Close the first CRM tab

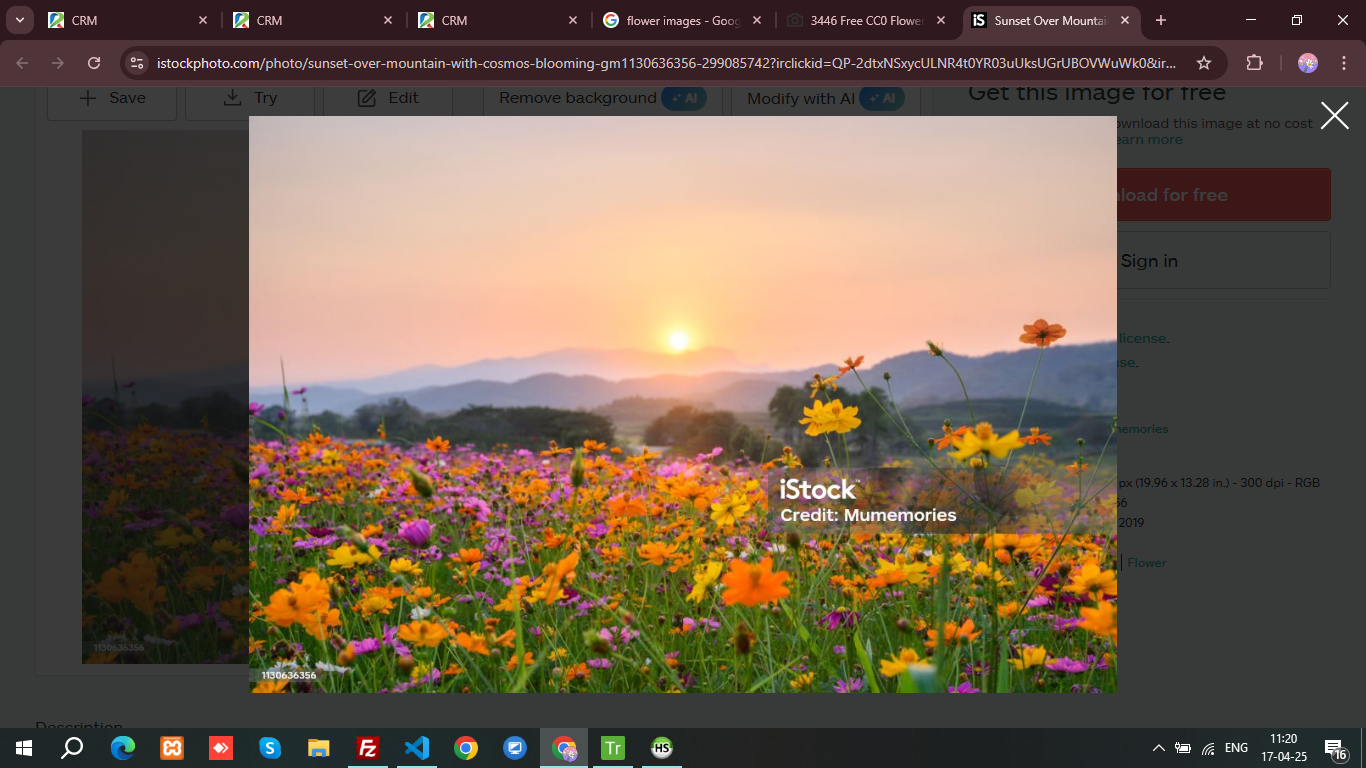point(202,20)
